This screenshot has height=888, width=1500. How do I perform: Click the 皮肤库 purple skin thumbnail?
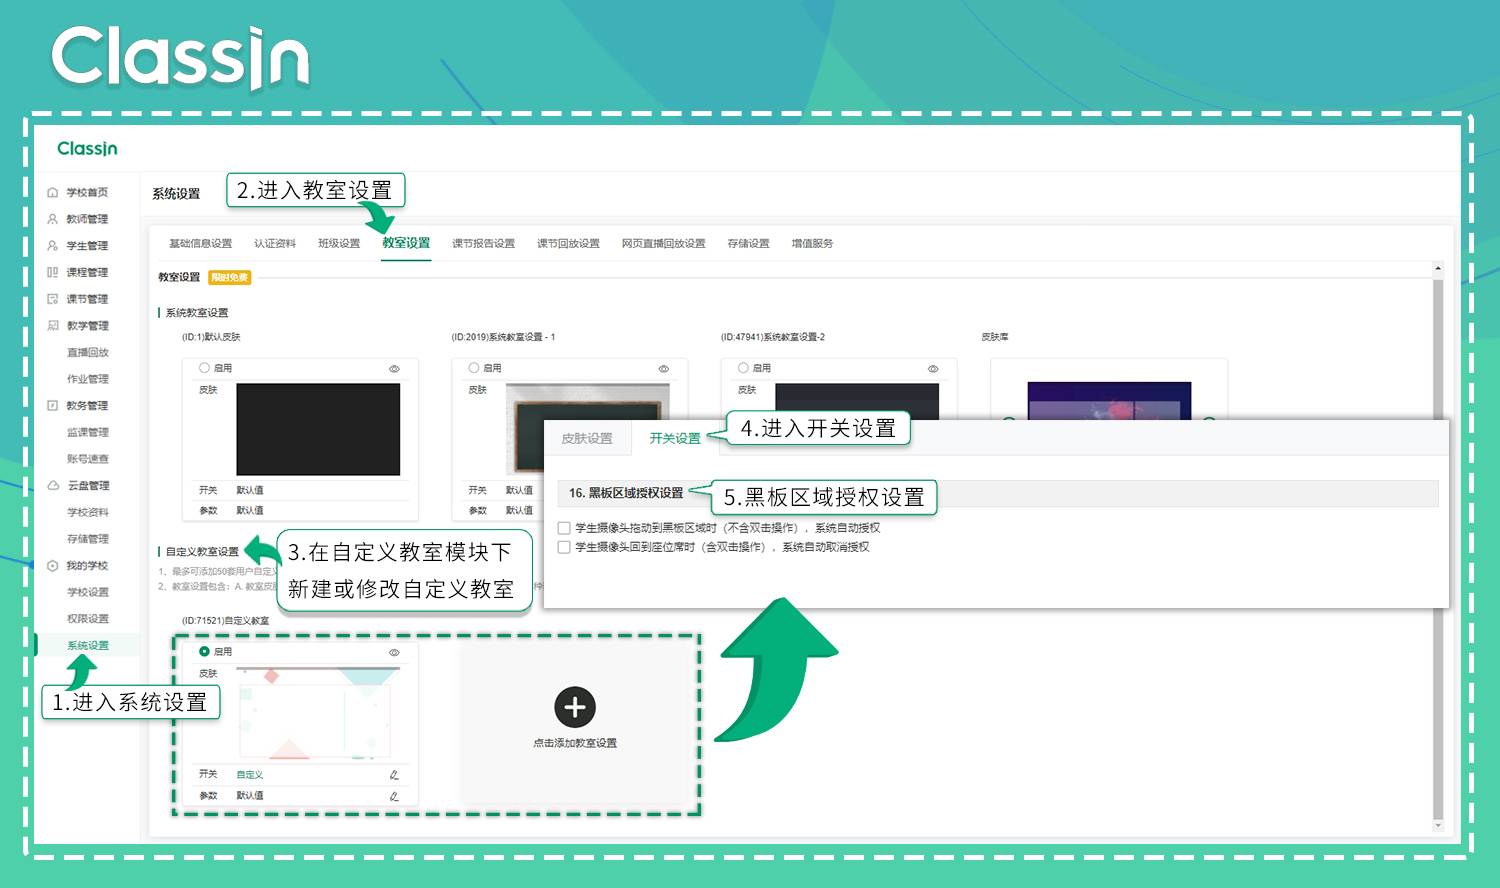[1109, 400]
